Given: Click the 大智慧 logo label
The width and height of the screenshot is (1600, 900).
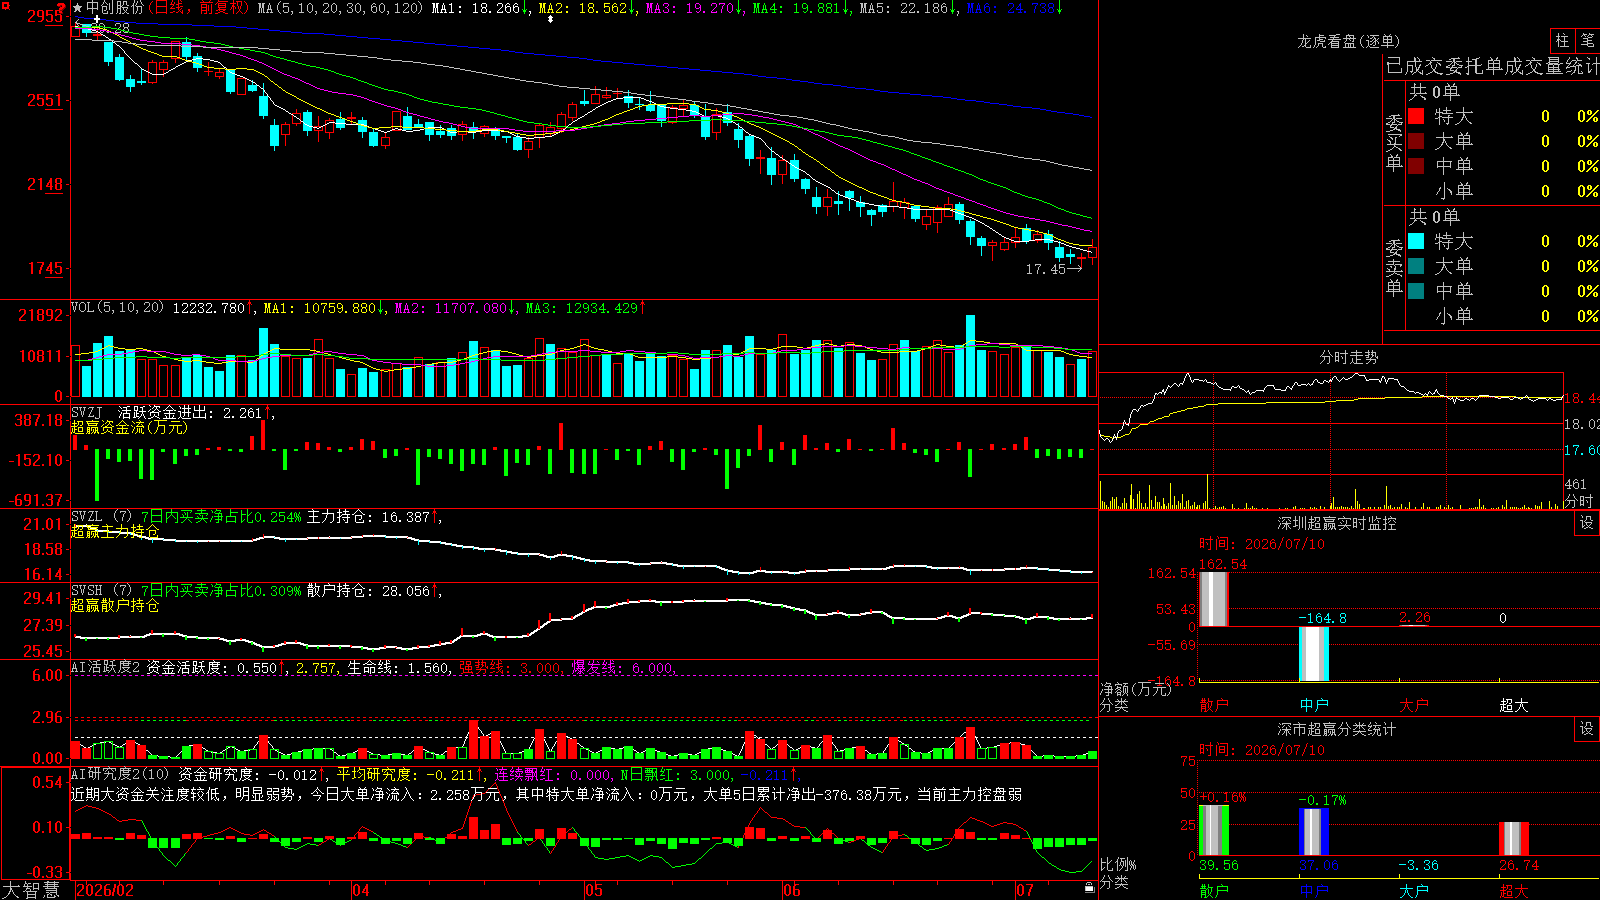Looking at the screenshot, I should pyautogui.click(x=31, y=890).
